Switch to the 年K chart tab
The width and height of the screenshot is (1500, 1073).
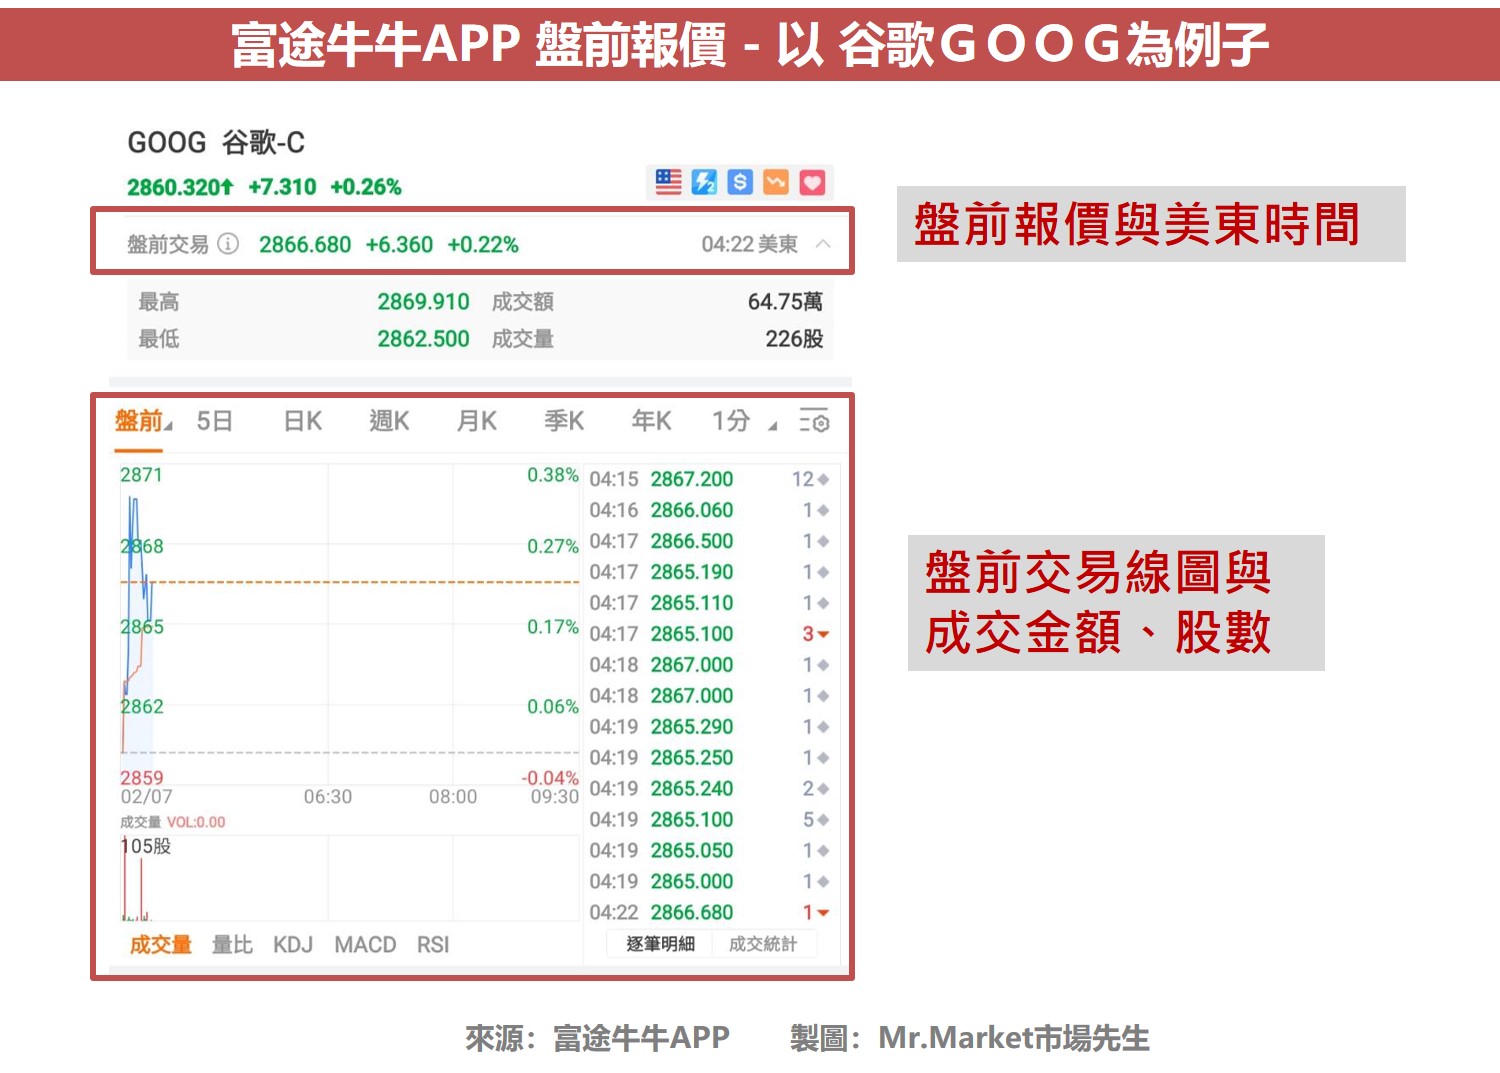(651, 421)
